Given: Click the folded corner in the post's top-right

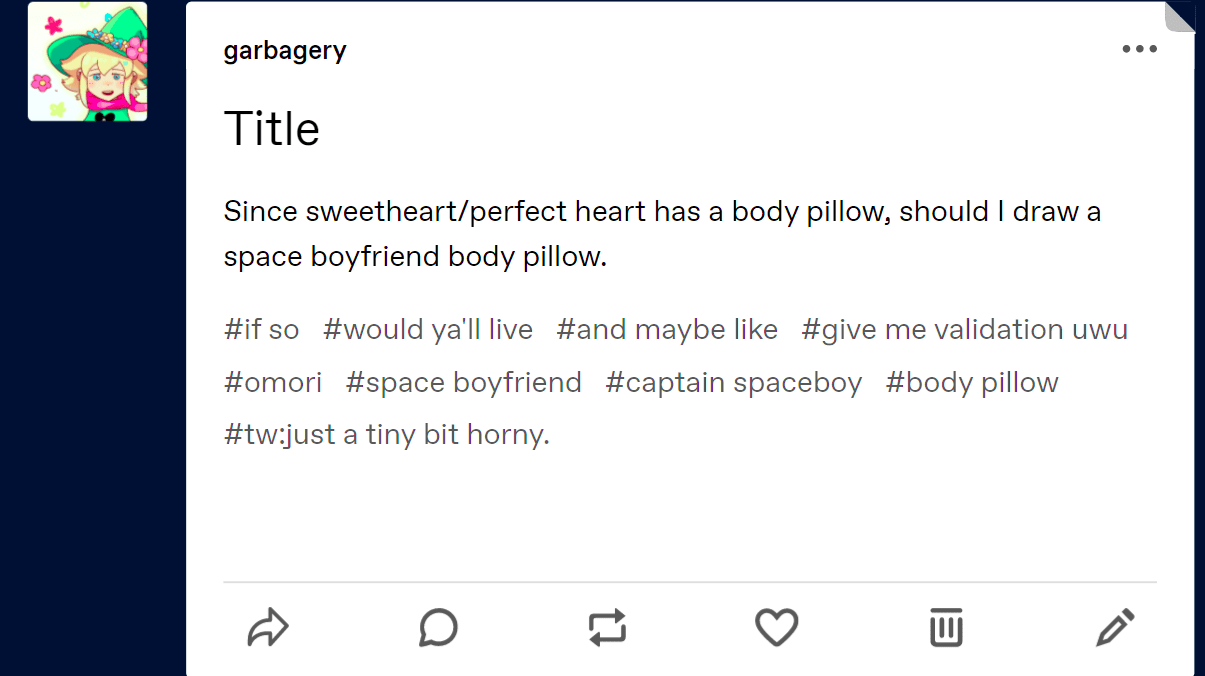Looking at the screenshot, I should pyautogui.click(x=1181, y=18).
